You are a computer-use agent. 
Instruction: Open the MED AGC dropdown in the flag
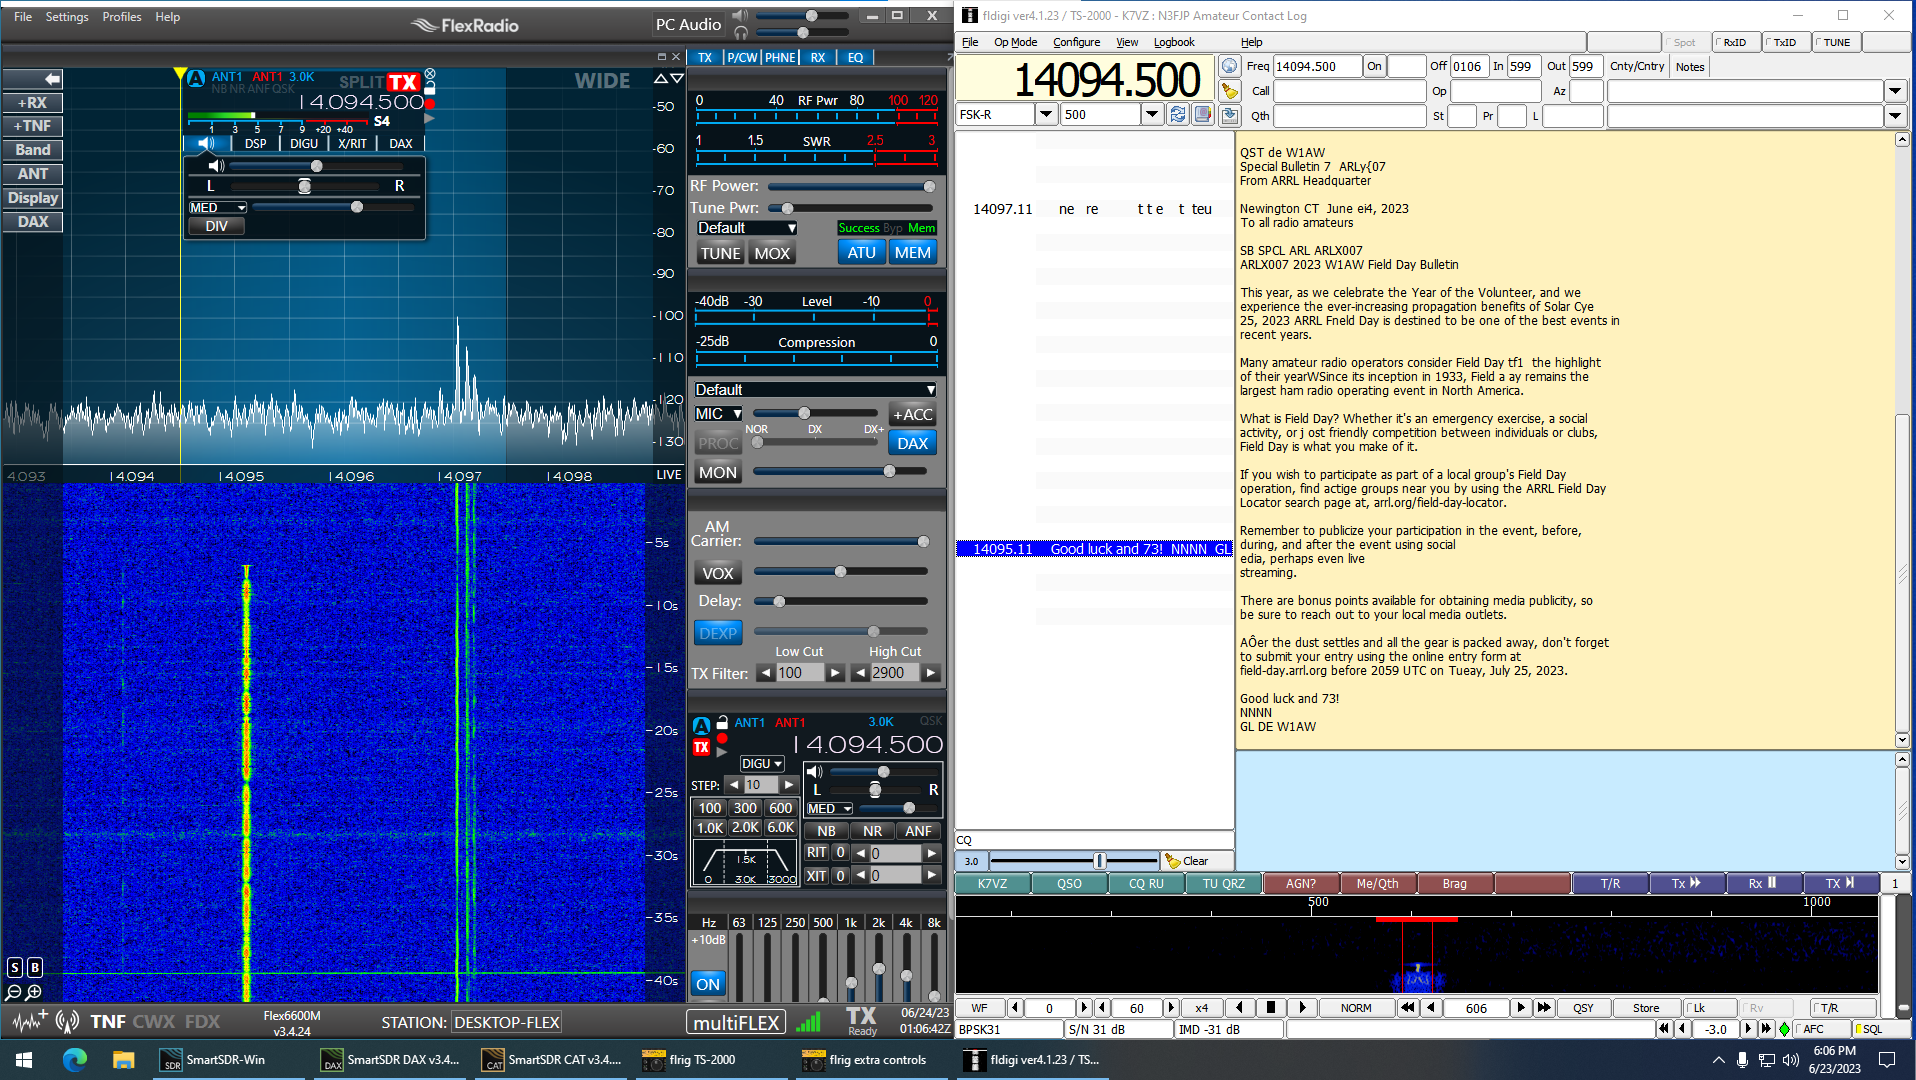coord(218,207)
